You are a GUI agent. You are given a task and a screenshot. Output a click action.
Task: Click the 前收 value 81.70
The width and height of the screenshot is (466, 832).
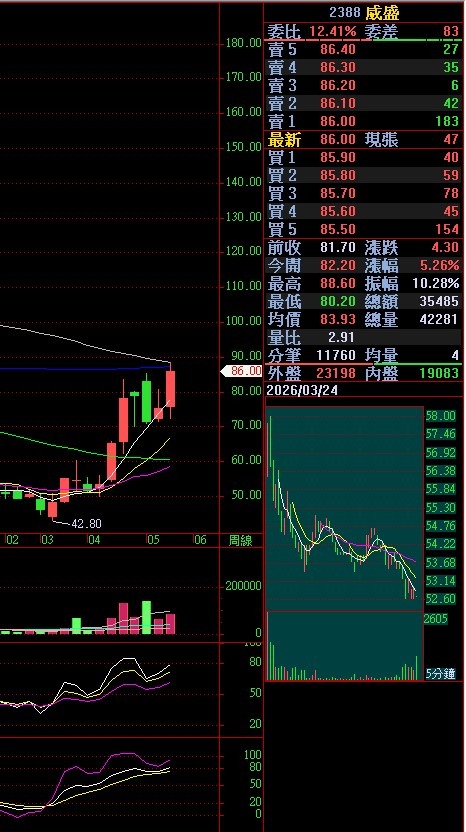(x=338, y=248)
